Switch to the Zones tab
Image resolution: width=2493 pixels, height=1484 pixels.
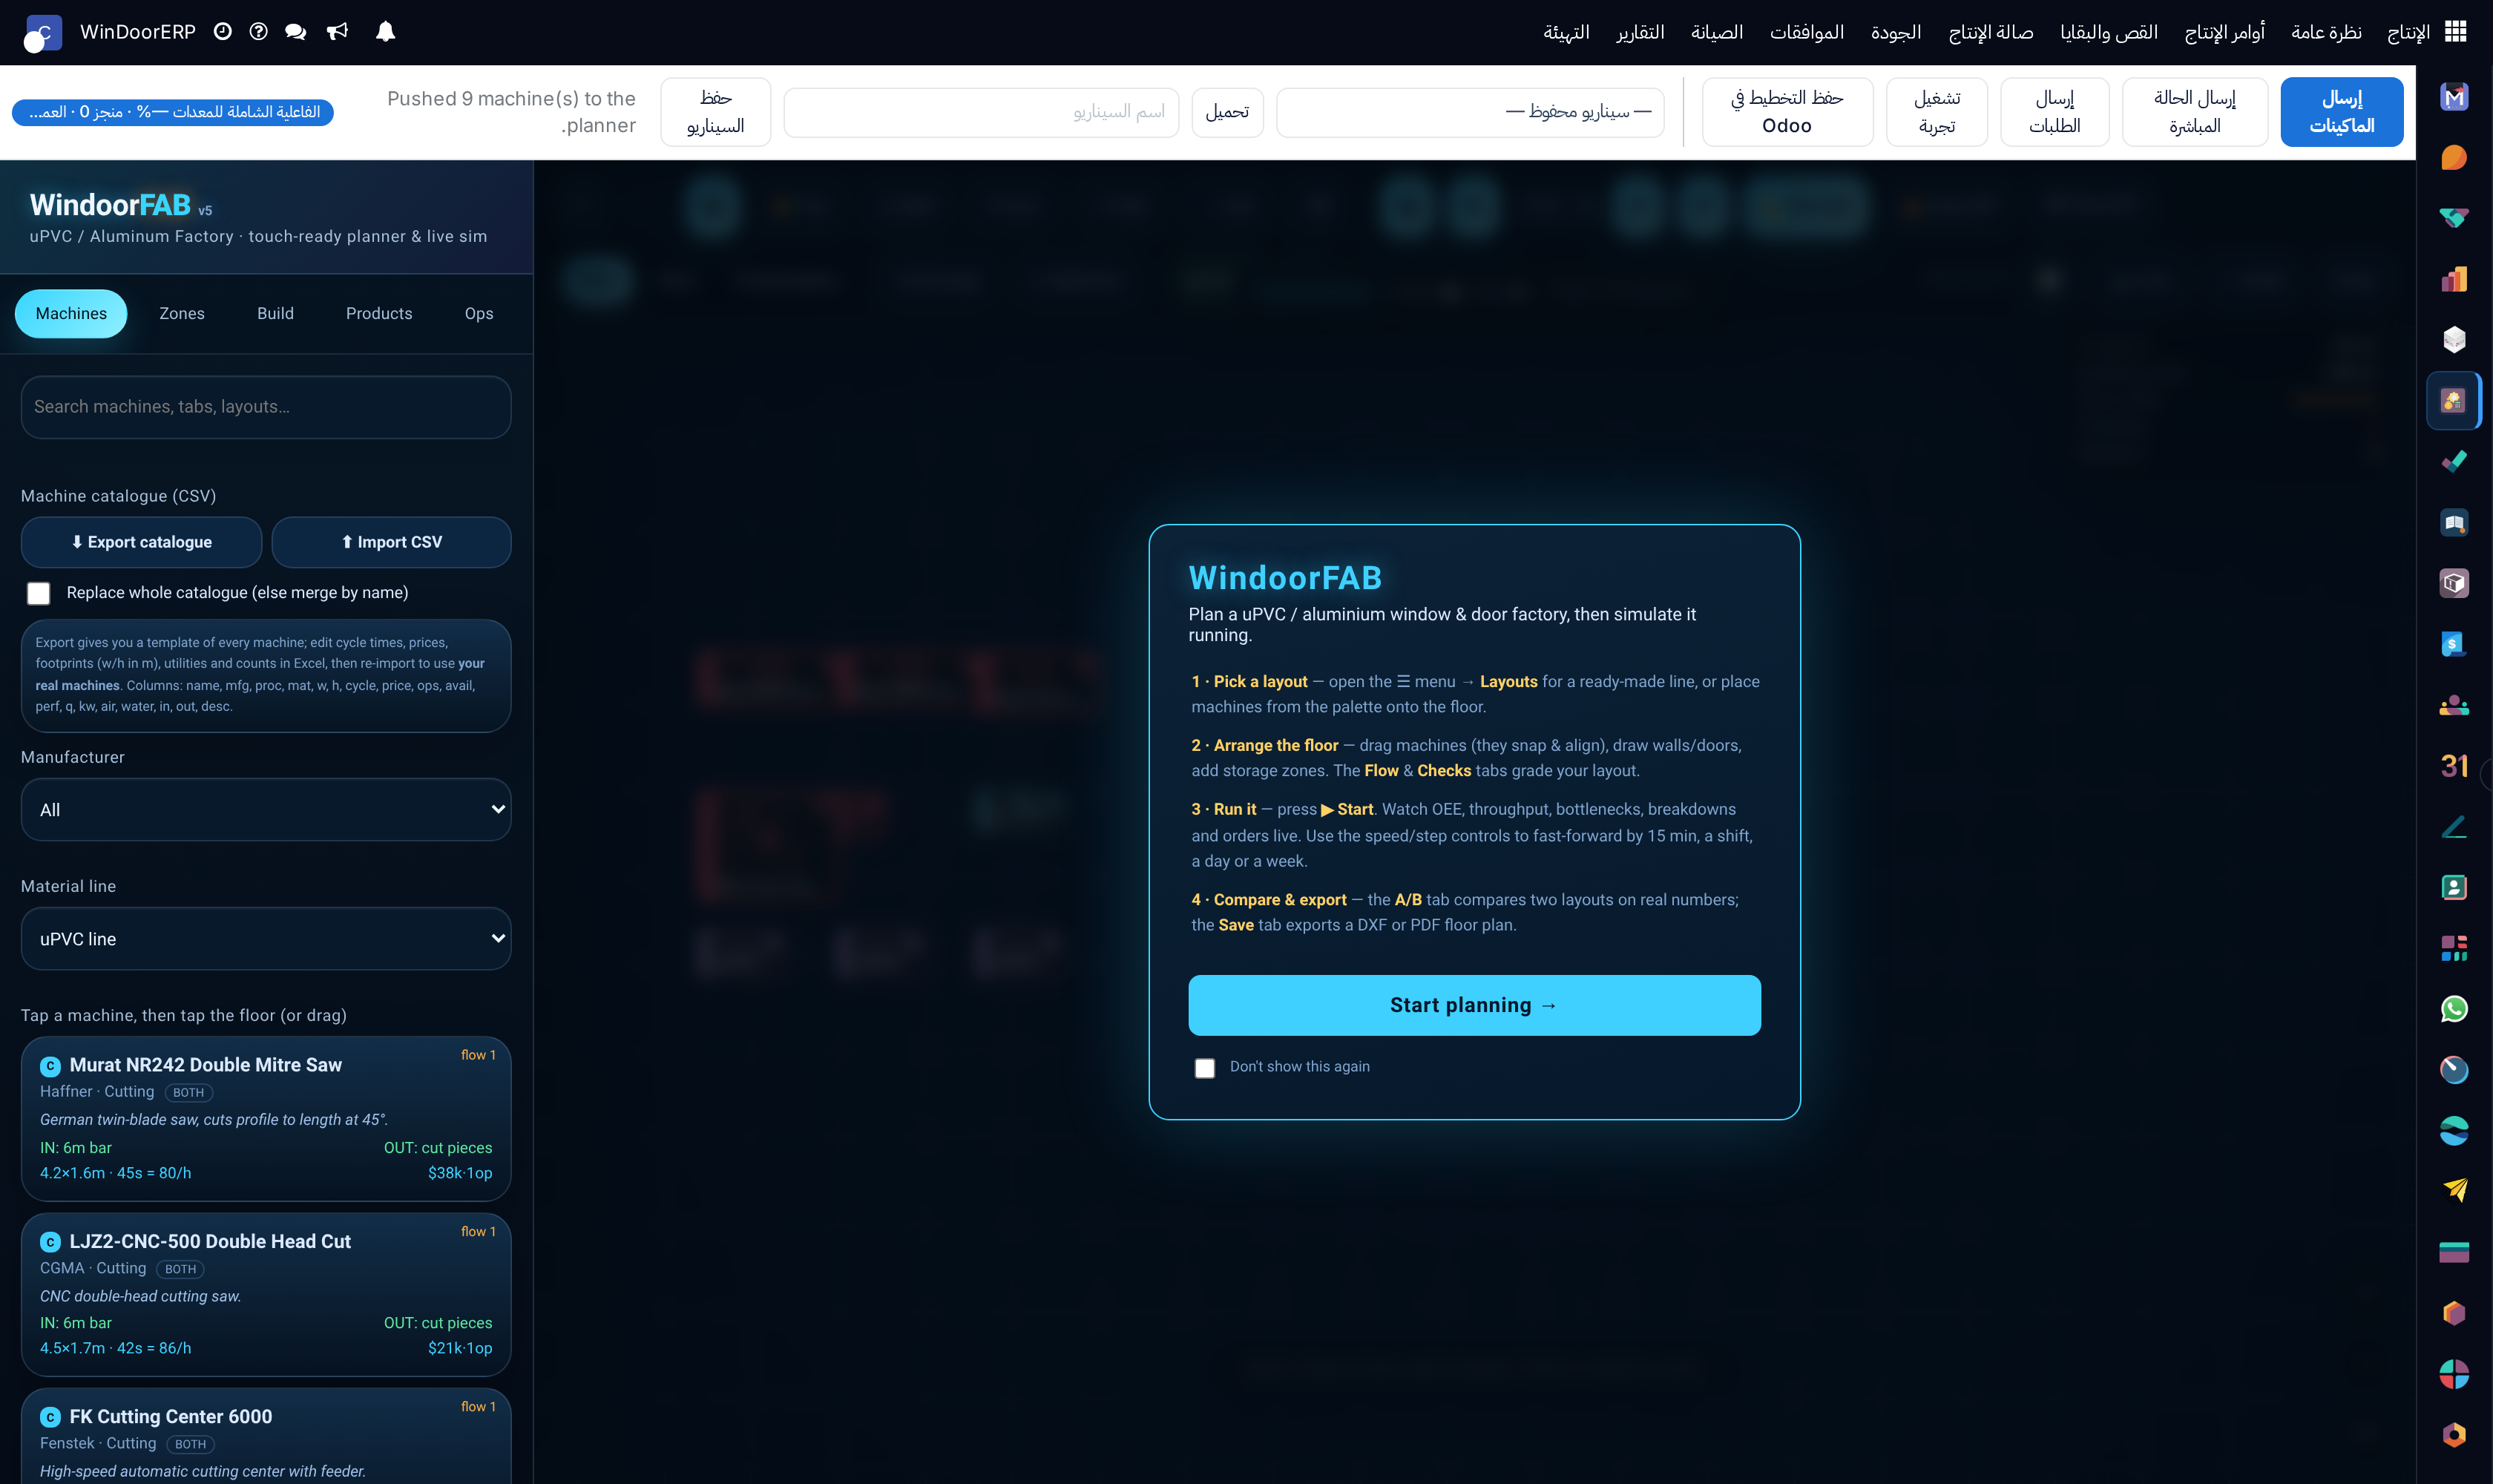point(182,314)
